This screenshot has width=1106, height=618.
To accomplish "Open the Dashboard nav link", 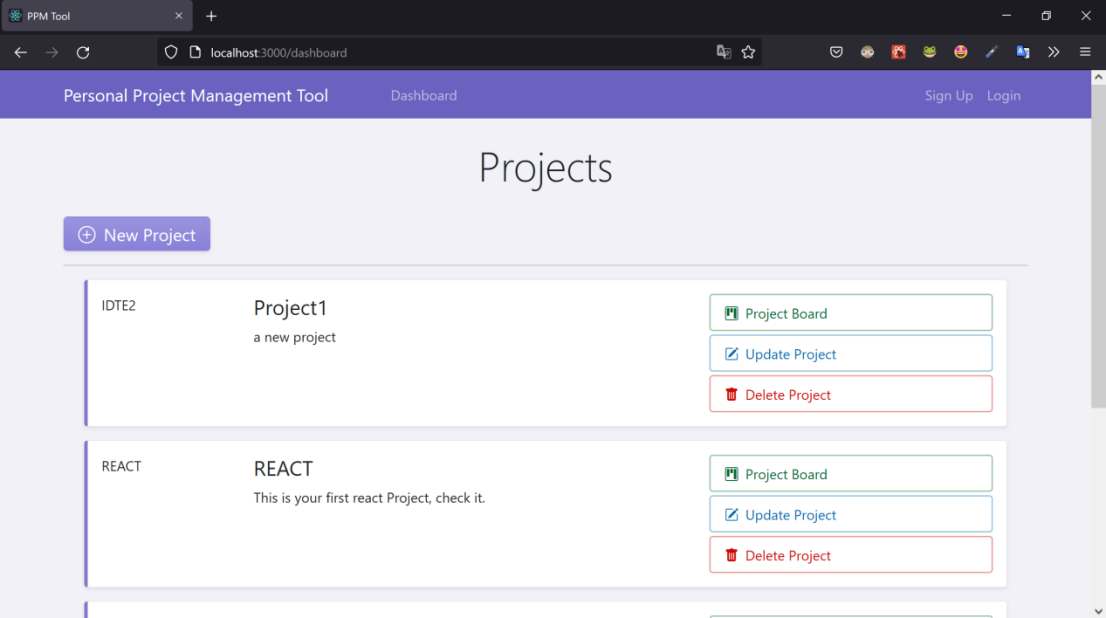I will 423,95.
